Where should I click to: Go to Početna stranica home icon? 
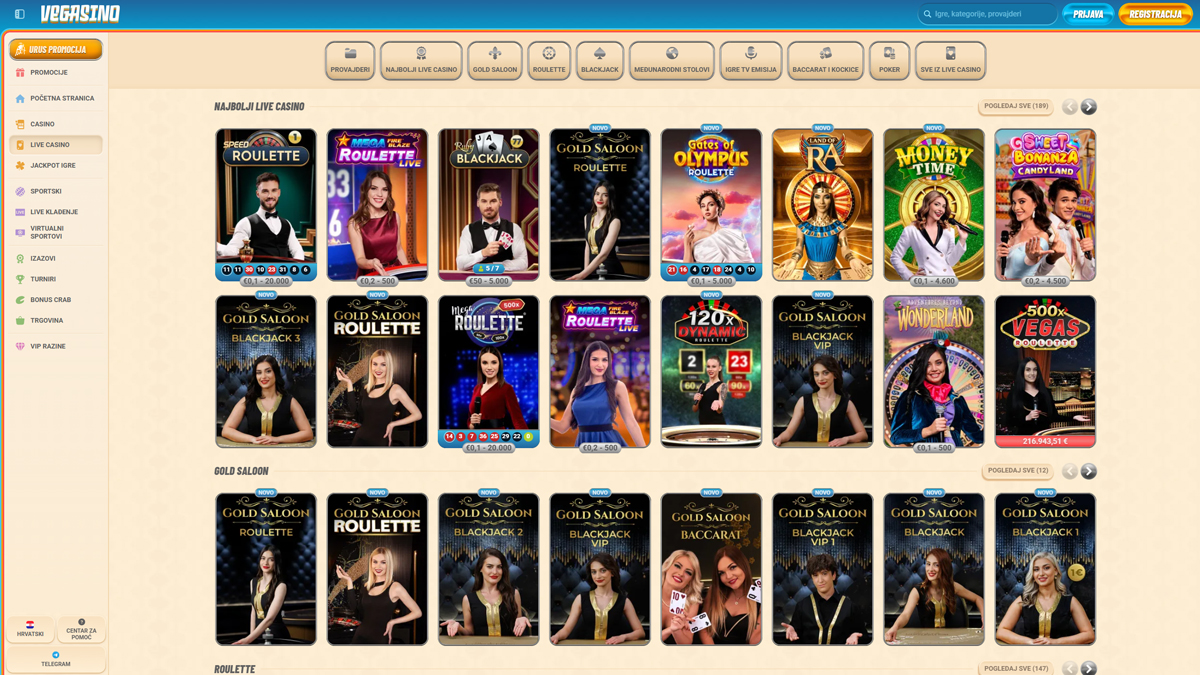(20, 99)
